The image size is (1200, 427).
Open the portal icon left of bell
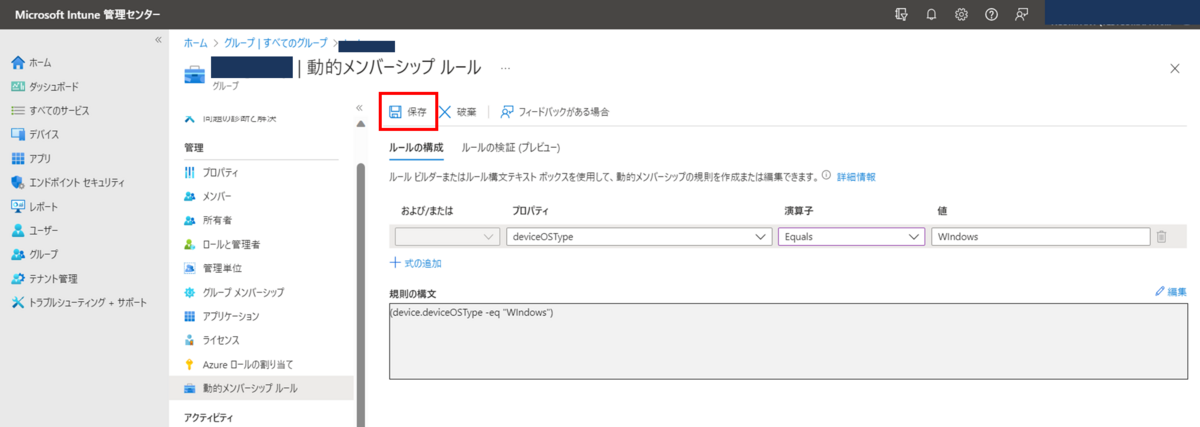pos(899,14)
